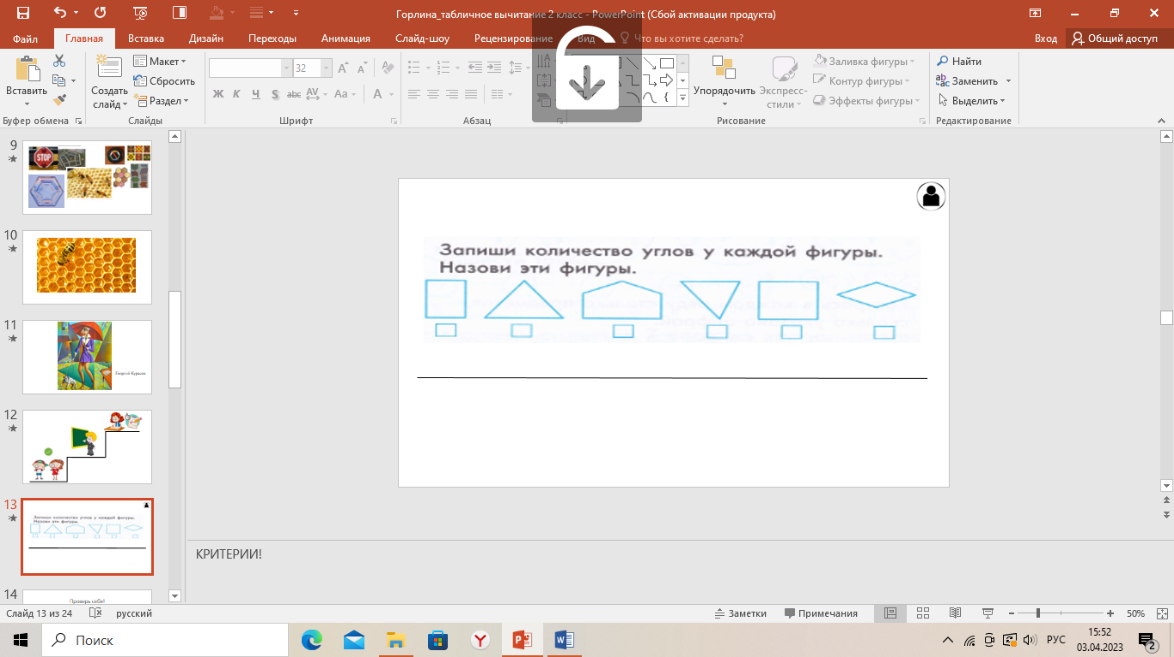Click Вход to sign in
This screenshot has width=1174, height=657.
coord(1045,38)
